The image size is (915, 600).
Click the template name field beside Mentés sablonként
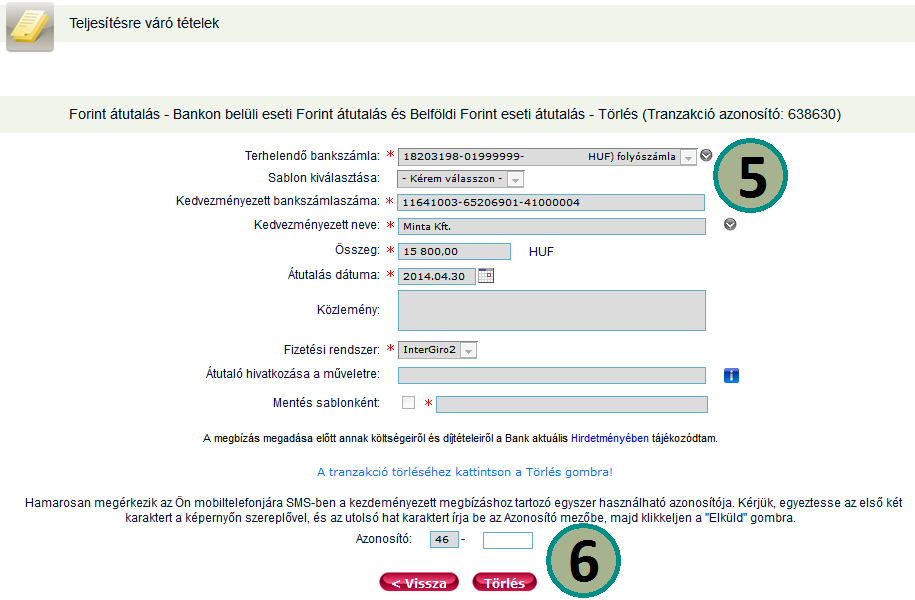click(x=572, y=404)
